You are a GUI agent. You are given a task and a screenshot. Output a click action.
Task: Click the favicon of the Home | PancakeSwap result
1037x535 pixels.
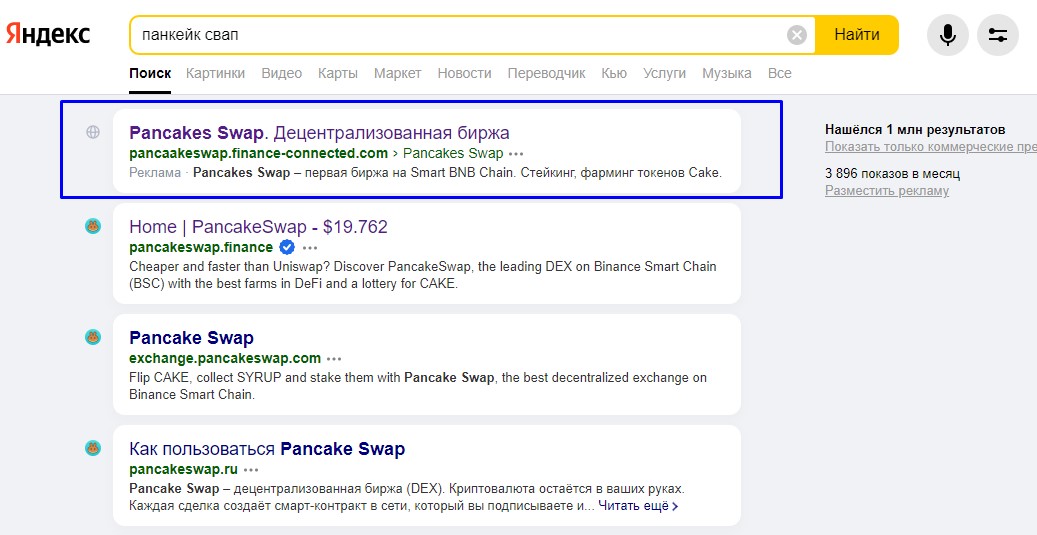pos(93,226)
